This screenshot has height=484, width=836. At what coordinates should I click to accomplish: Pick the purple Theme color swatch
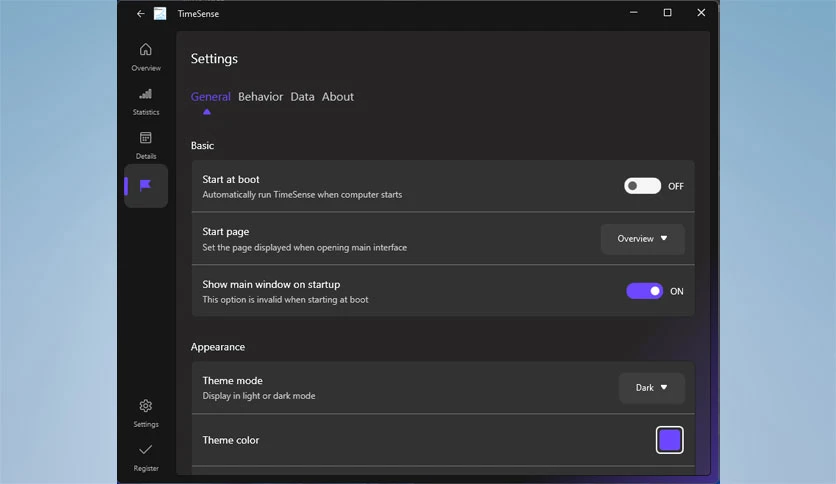[x=670, y=440]
